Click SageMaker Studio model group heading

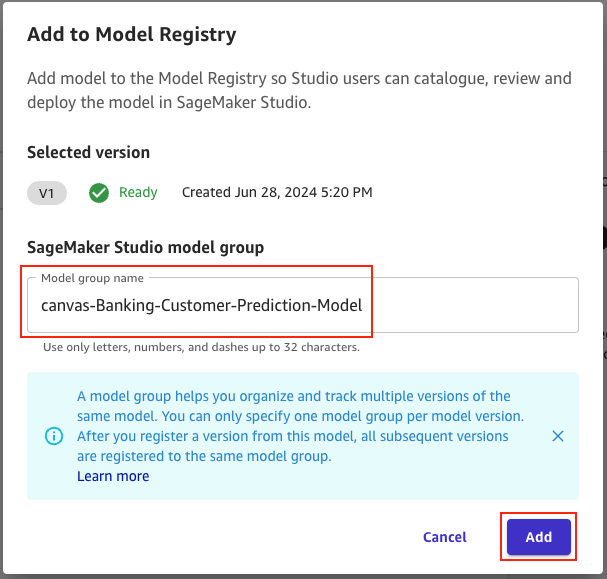point(145,247)
